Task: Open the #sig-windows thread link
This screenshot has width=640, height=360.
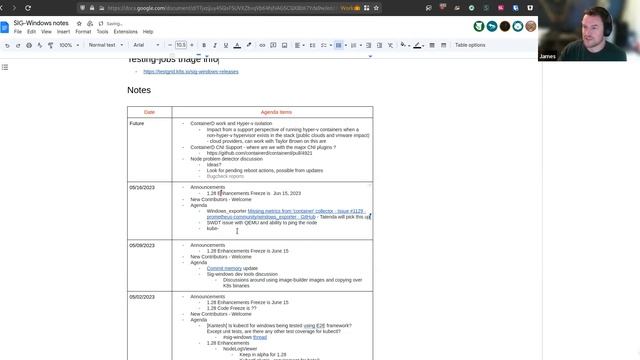Action: pos(260,338)
